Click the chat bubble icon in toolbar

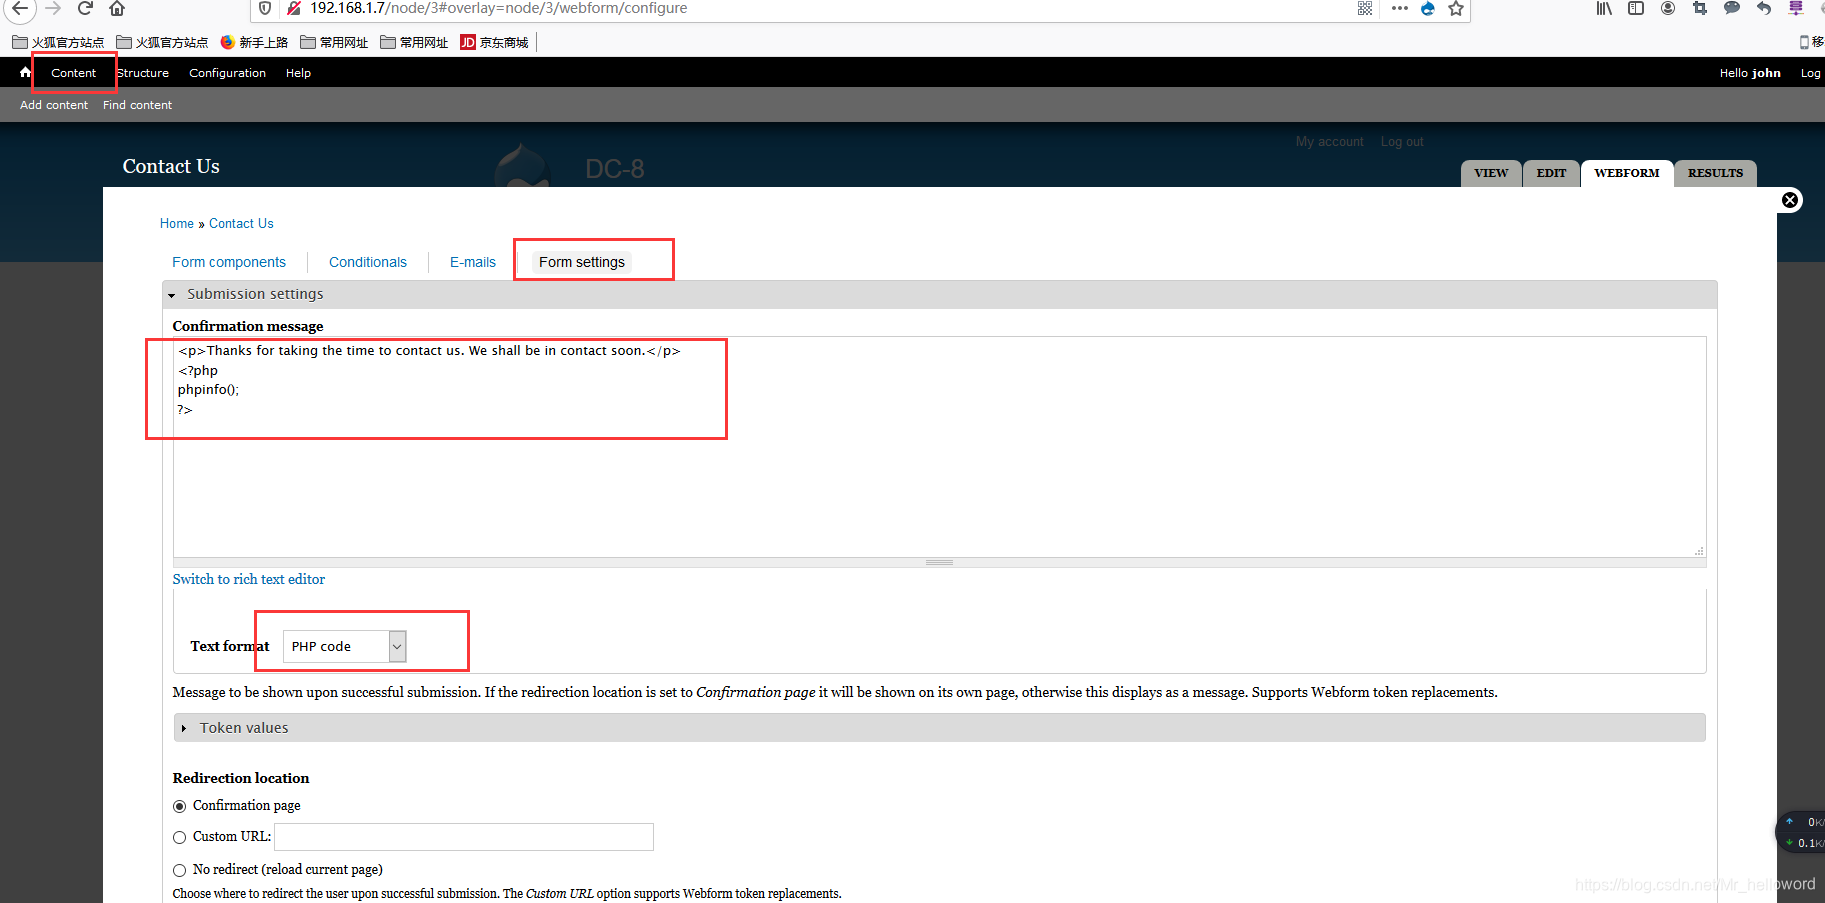(1732, 8)
